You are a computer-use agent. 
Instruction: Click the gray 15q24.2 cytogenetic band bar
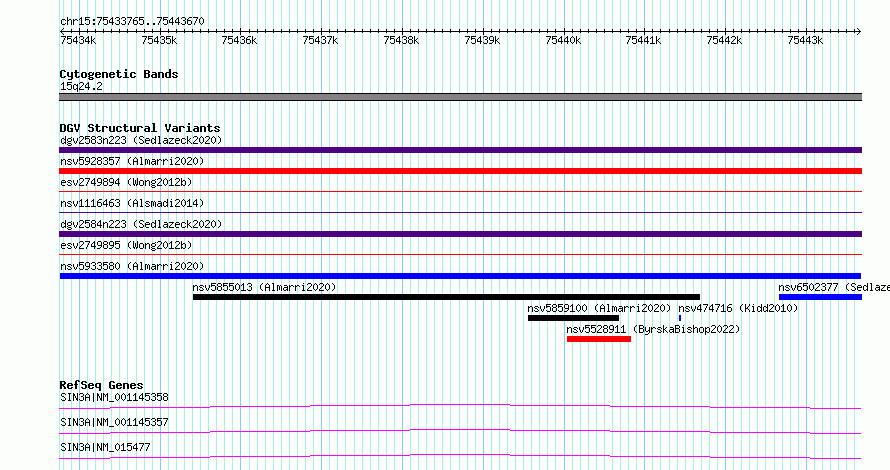tap(460, 97)
